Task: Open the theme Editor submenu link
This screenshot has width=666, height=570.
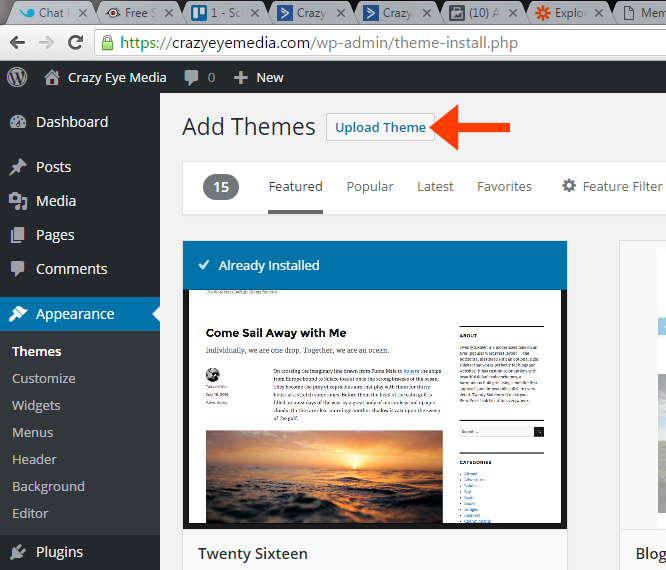Action: tap(30, 513)
